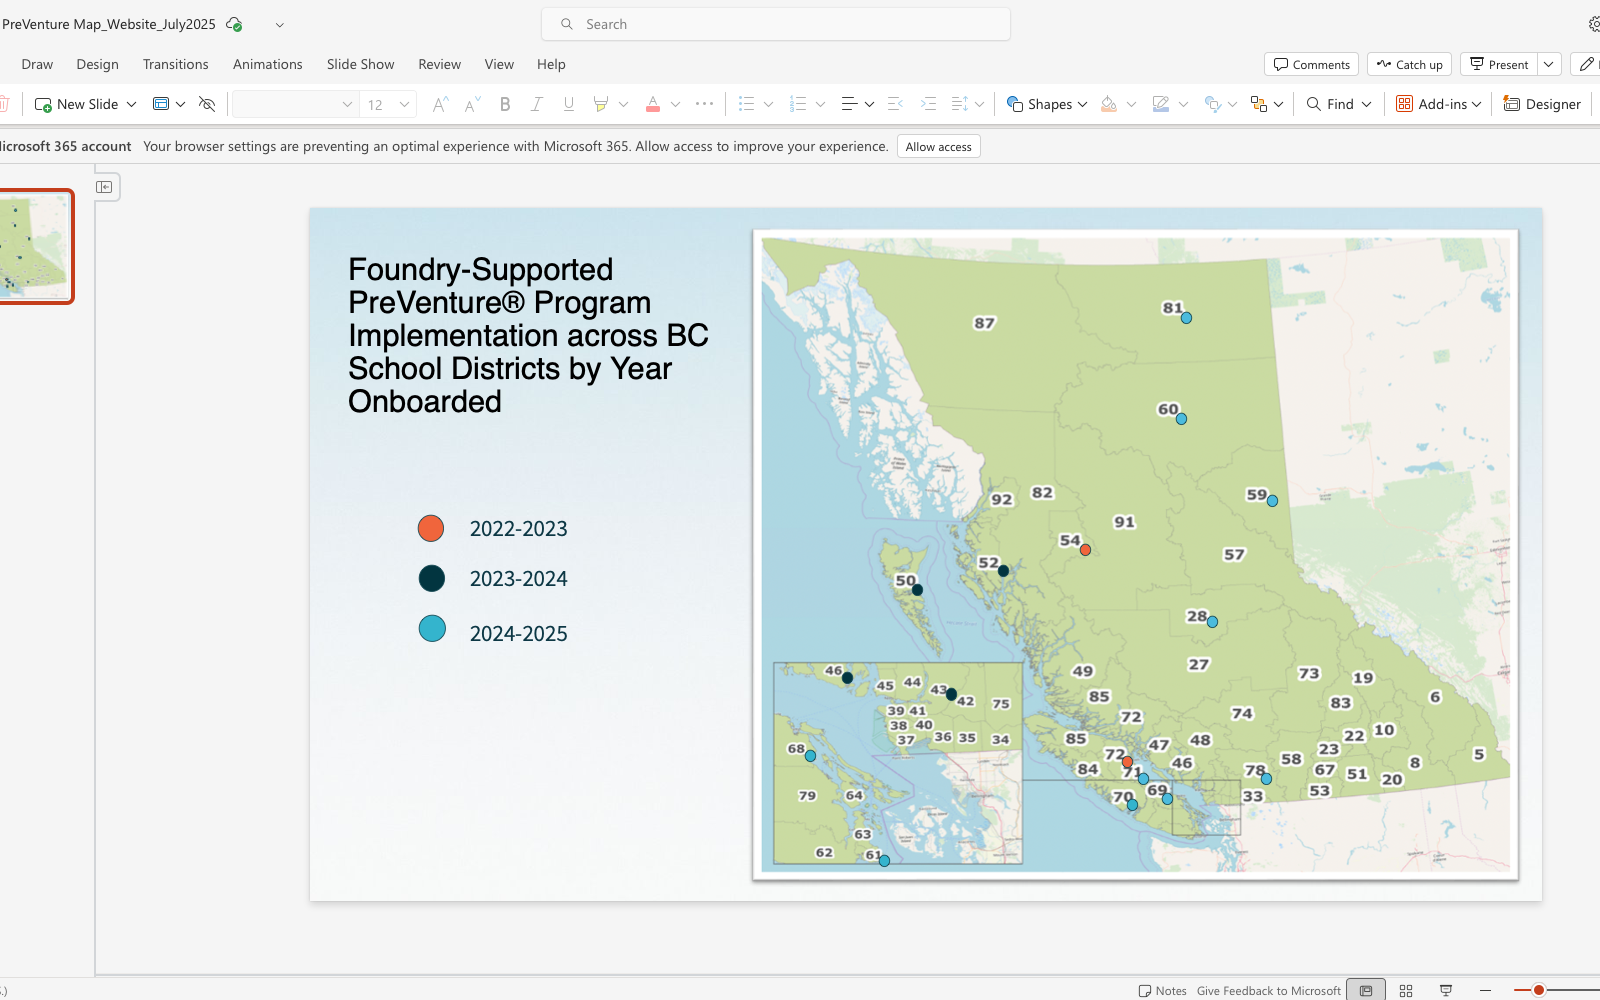The width and height of the screenshot is (1600, 1000).
Task: Switch to the Transitions tab
Action: (176, 64)
